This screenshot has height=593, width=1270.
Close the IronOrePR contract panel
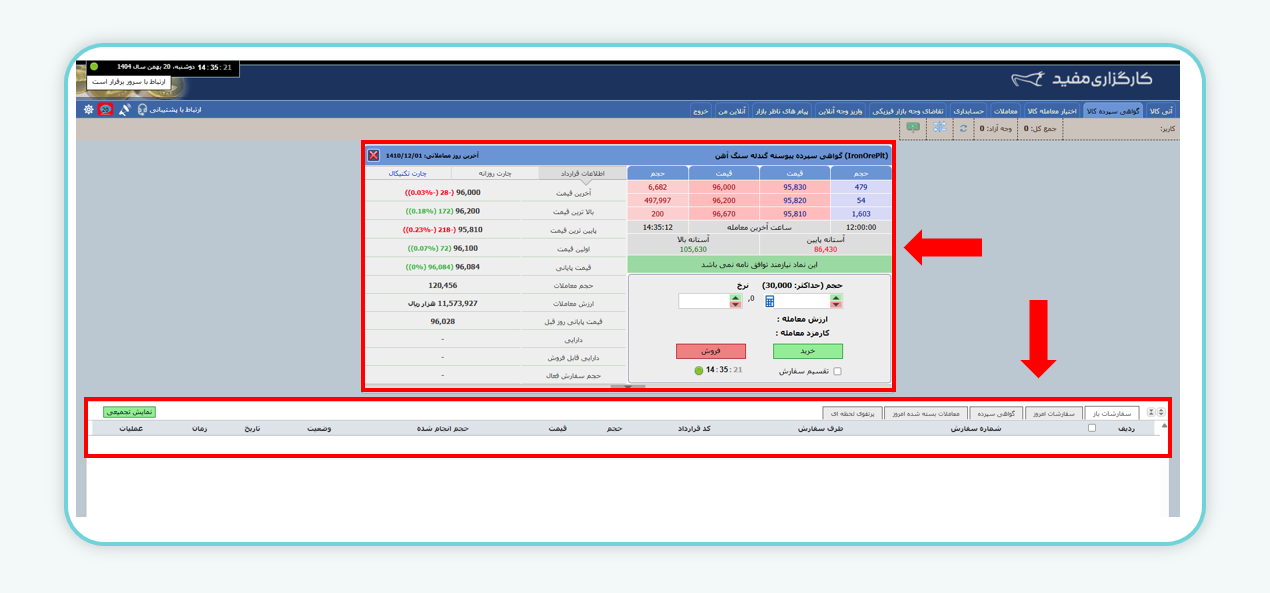[x=373, y=156]
